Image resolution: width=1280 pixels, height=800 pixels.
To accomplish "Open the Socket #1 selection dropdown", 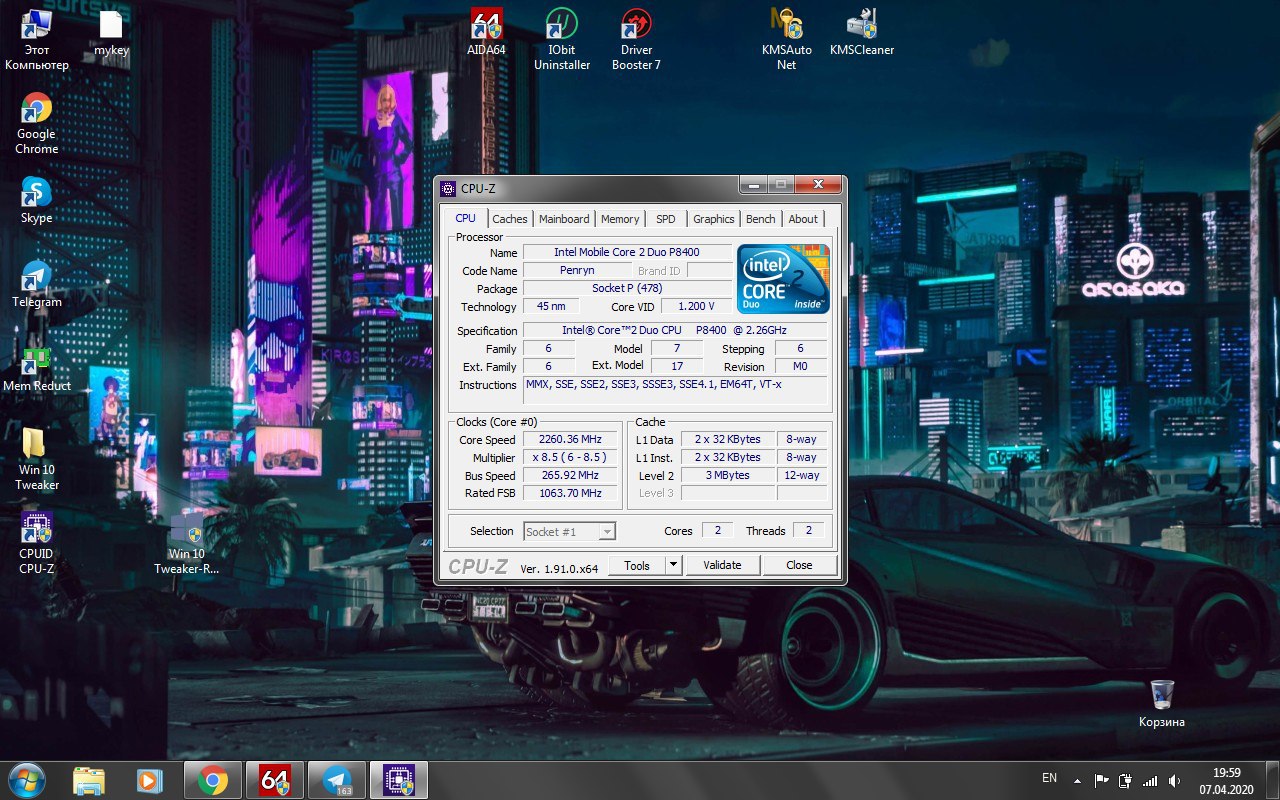I will pos(569,531).
